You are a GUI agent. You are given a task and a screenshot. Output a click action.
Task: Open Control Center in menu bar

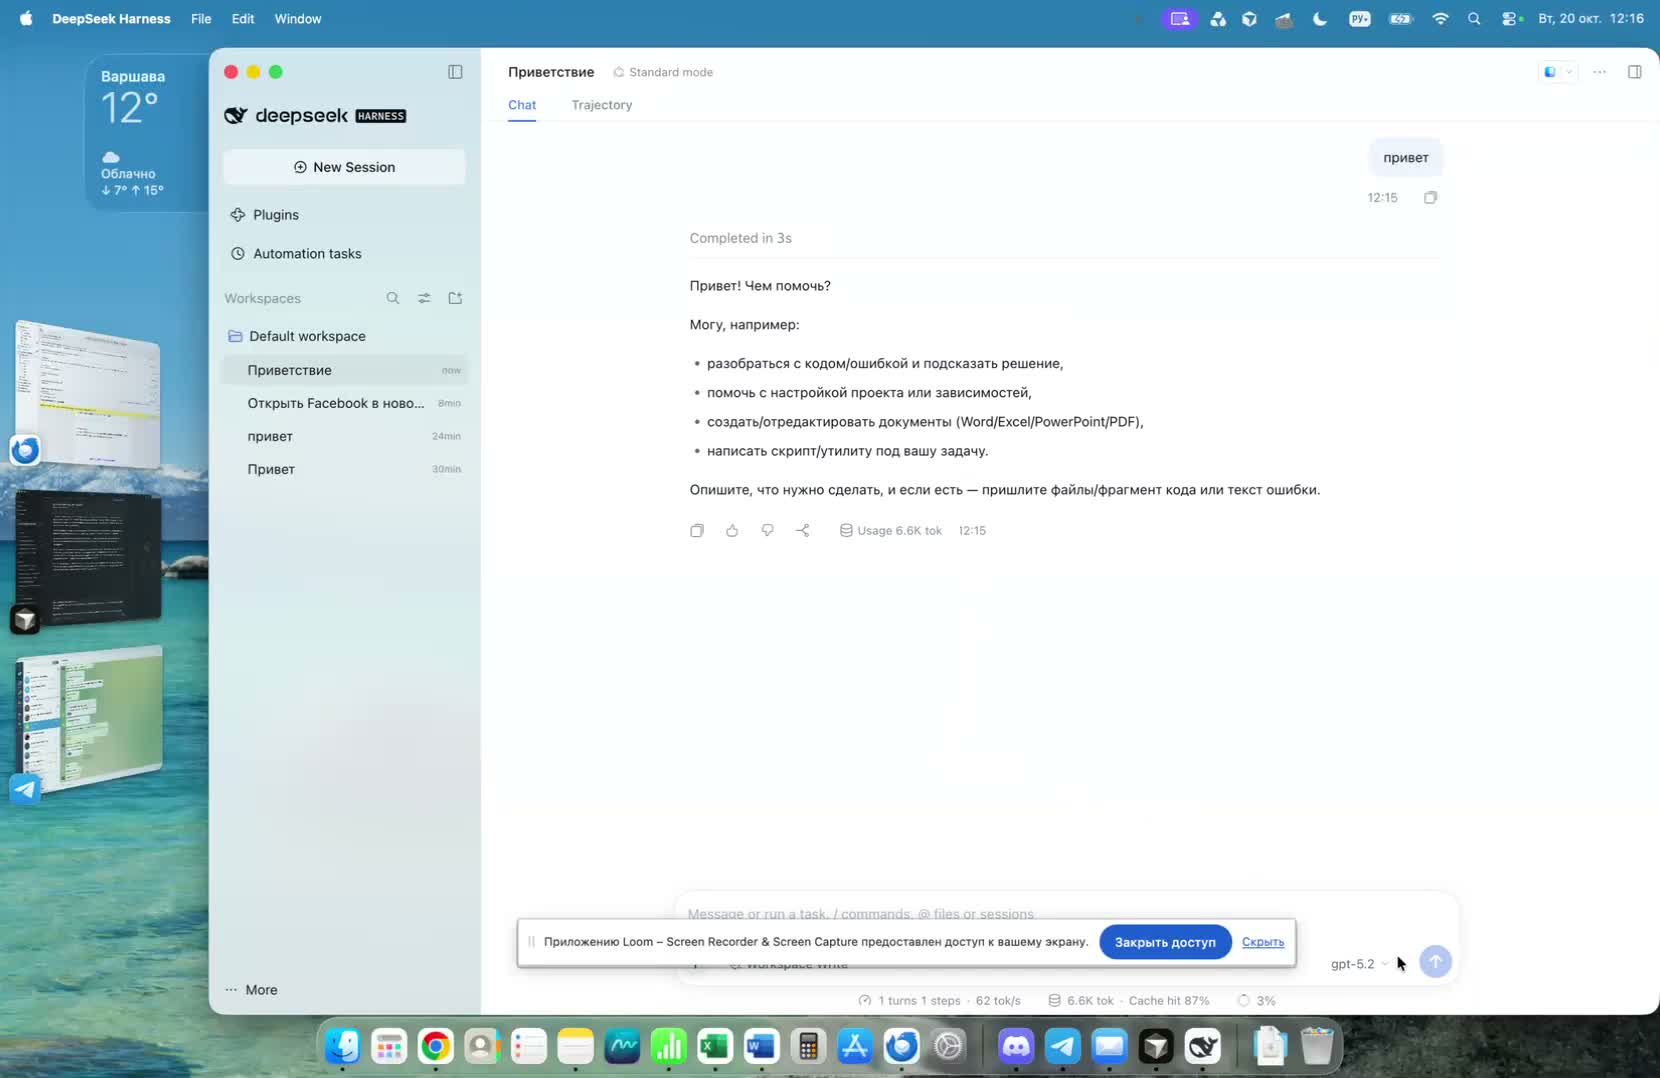click(x=1511, y=19)
